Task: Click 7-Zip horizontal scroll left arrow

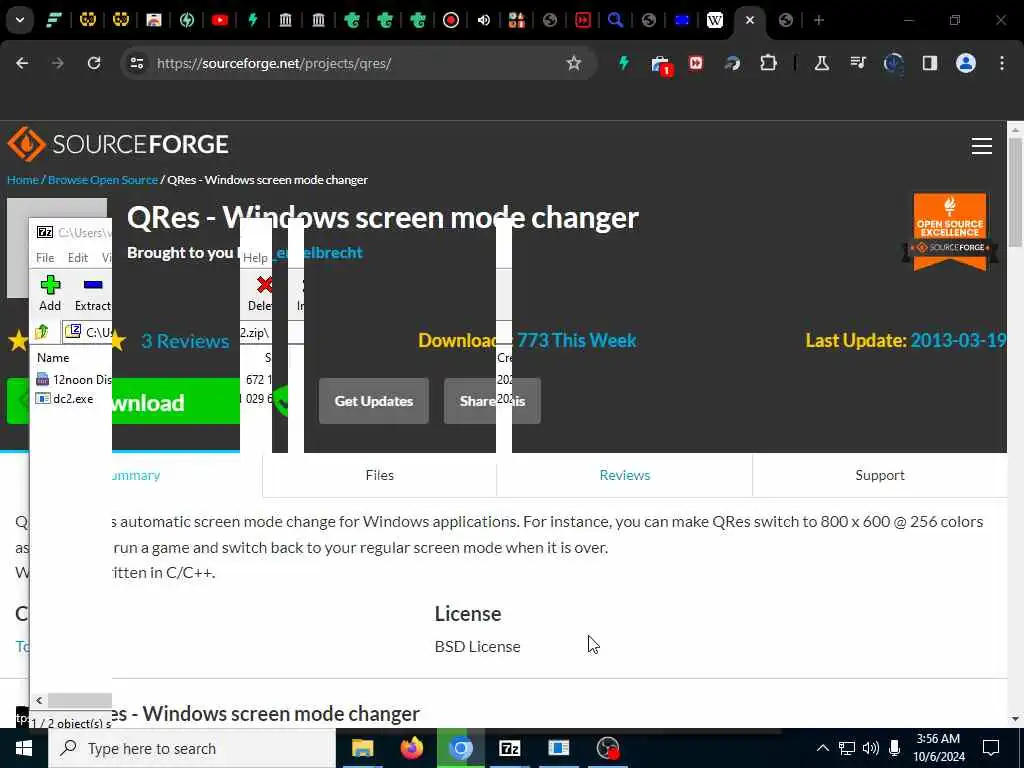Action: [x=39, y=700]
